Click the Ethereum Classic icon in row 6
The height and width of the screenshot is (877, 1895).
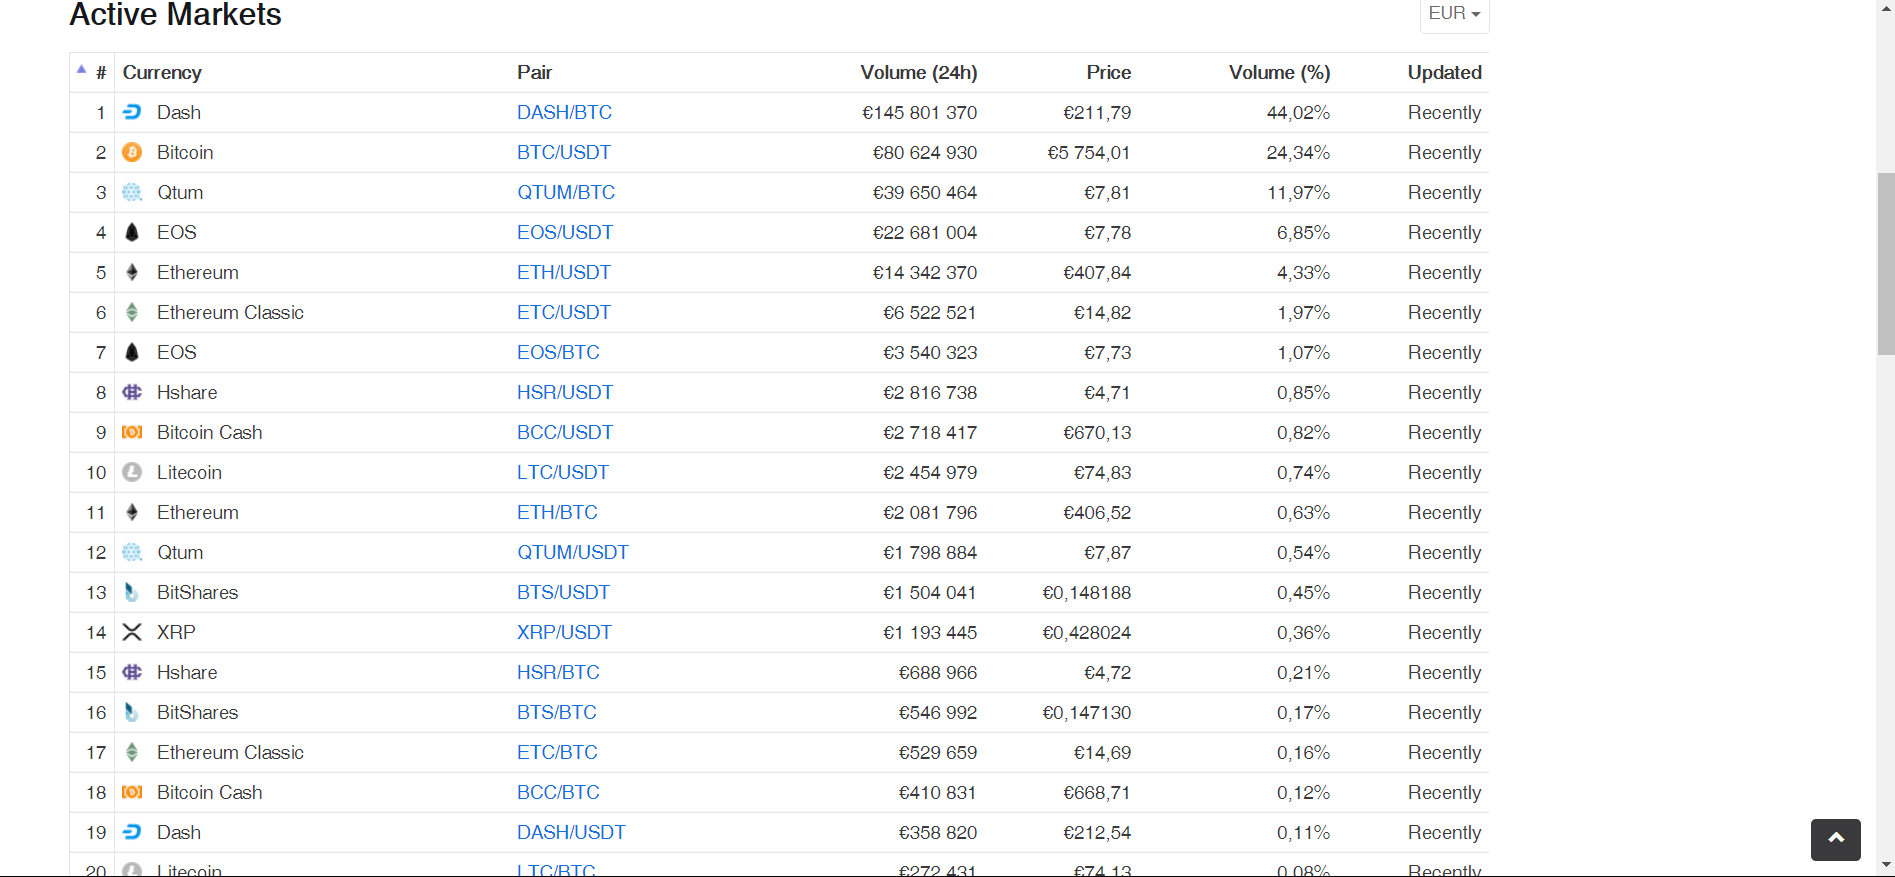pyautogui.click(x=132, y=312)
